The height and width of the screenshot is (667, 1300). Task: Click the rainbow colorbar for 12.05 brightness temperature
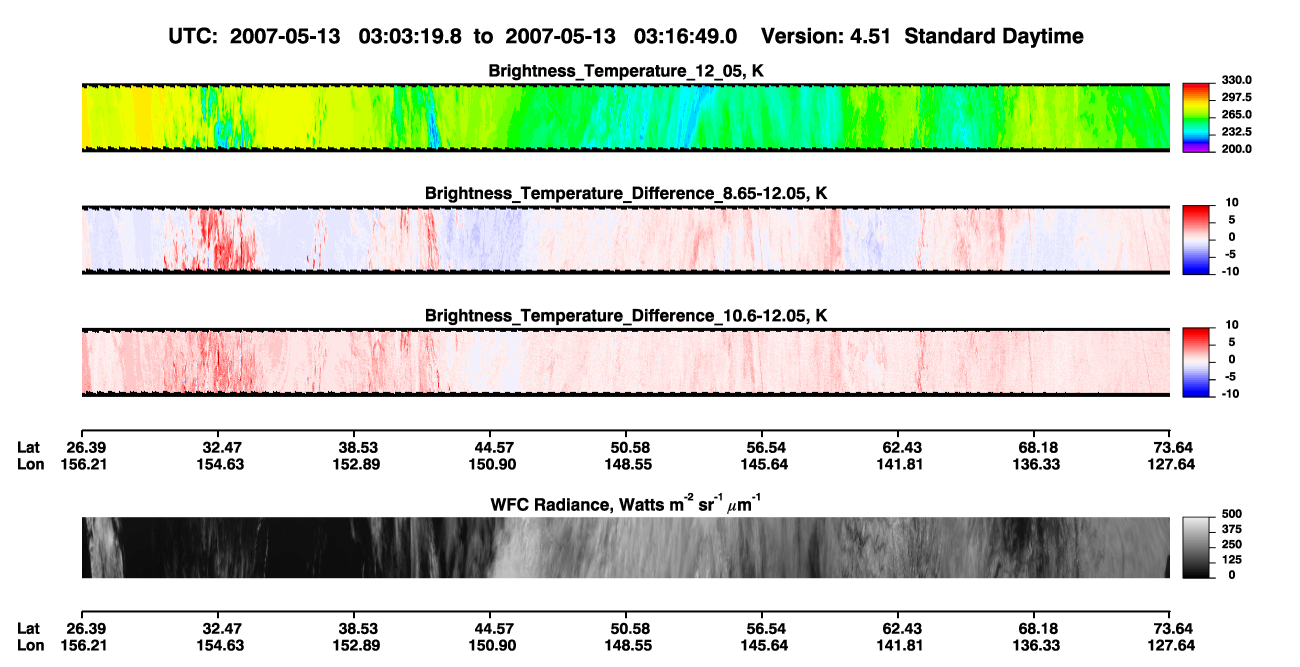(x=1197, y=118)
